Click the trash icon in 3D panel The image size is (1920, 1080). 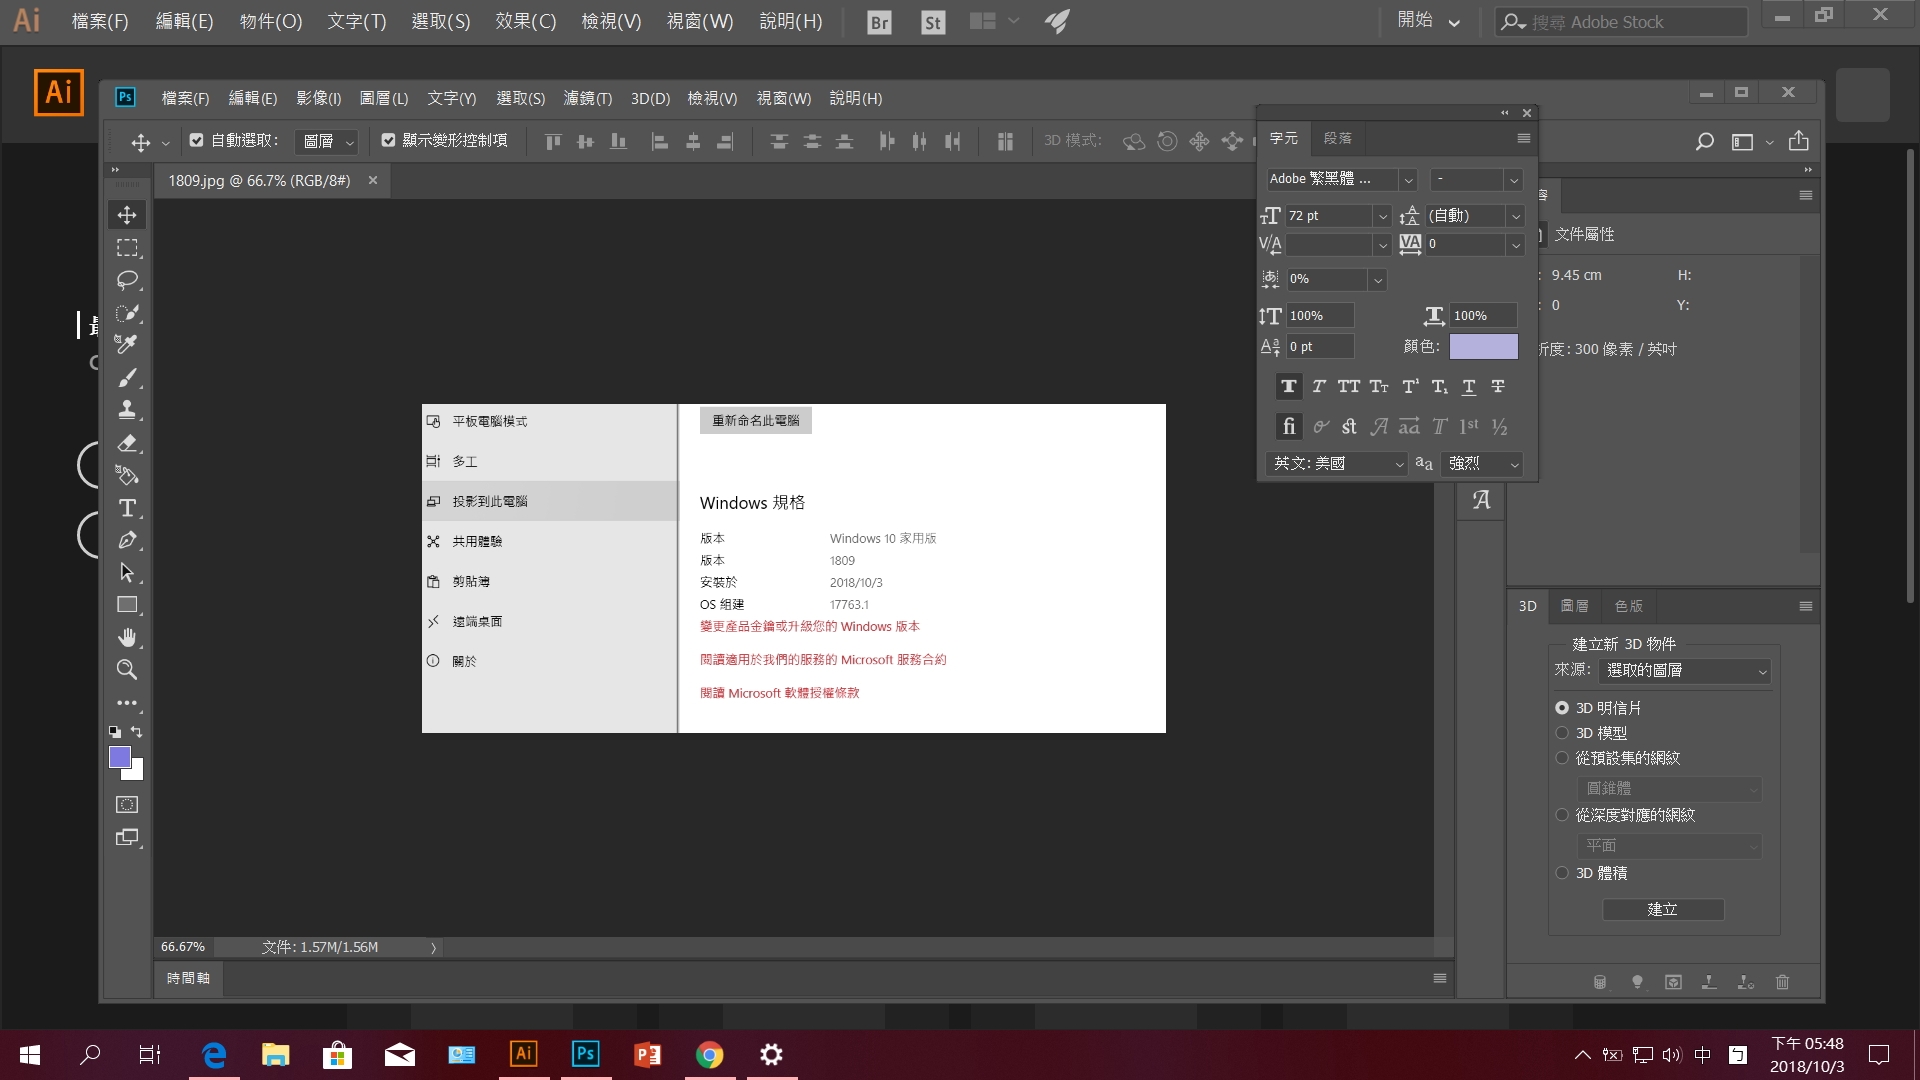coord(1782,982)
